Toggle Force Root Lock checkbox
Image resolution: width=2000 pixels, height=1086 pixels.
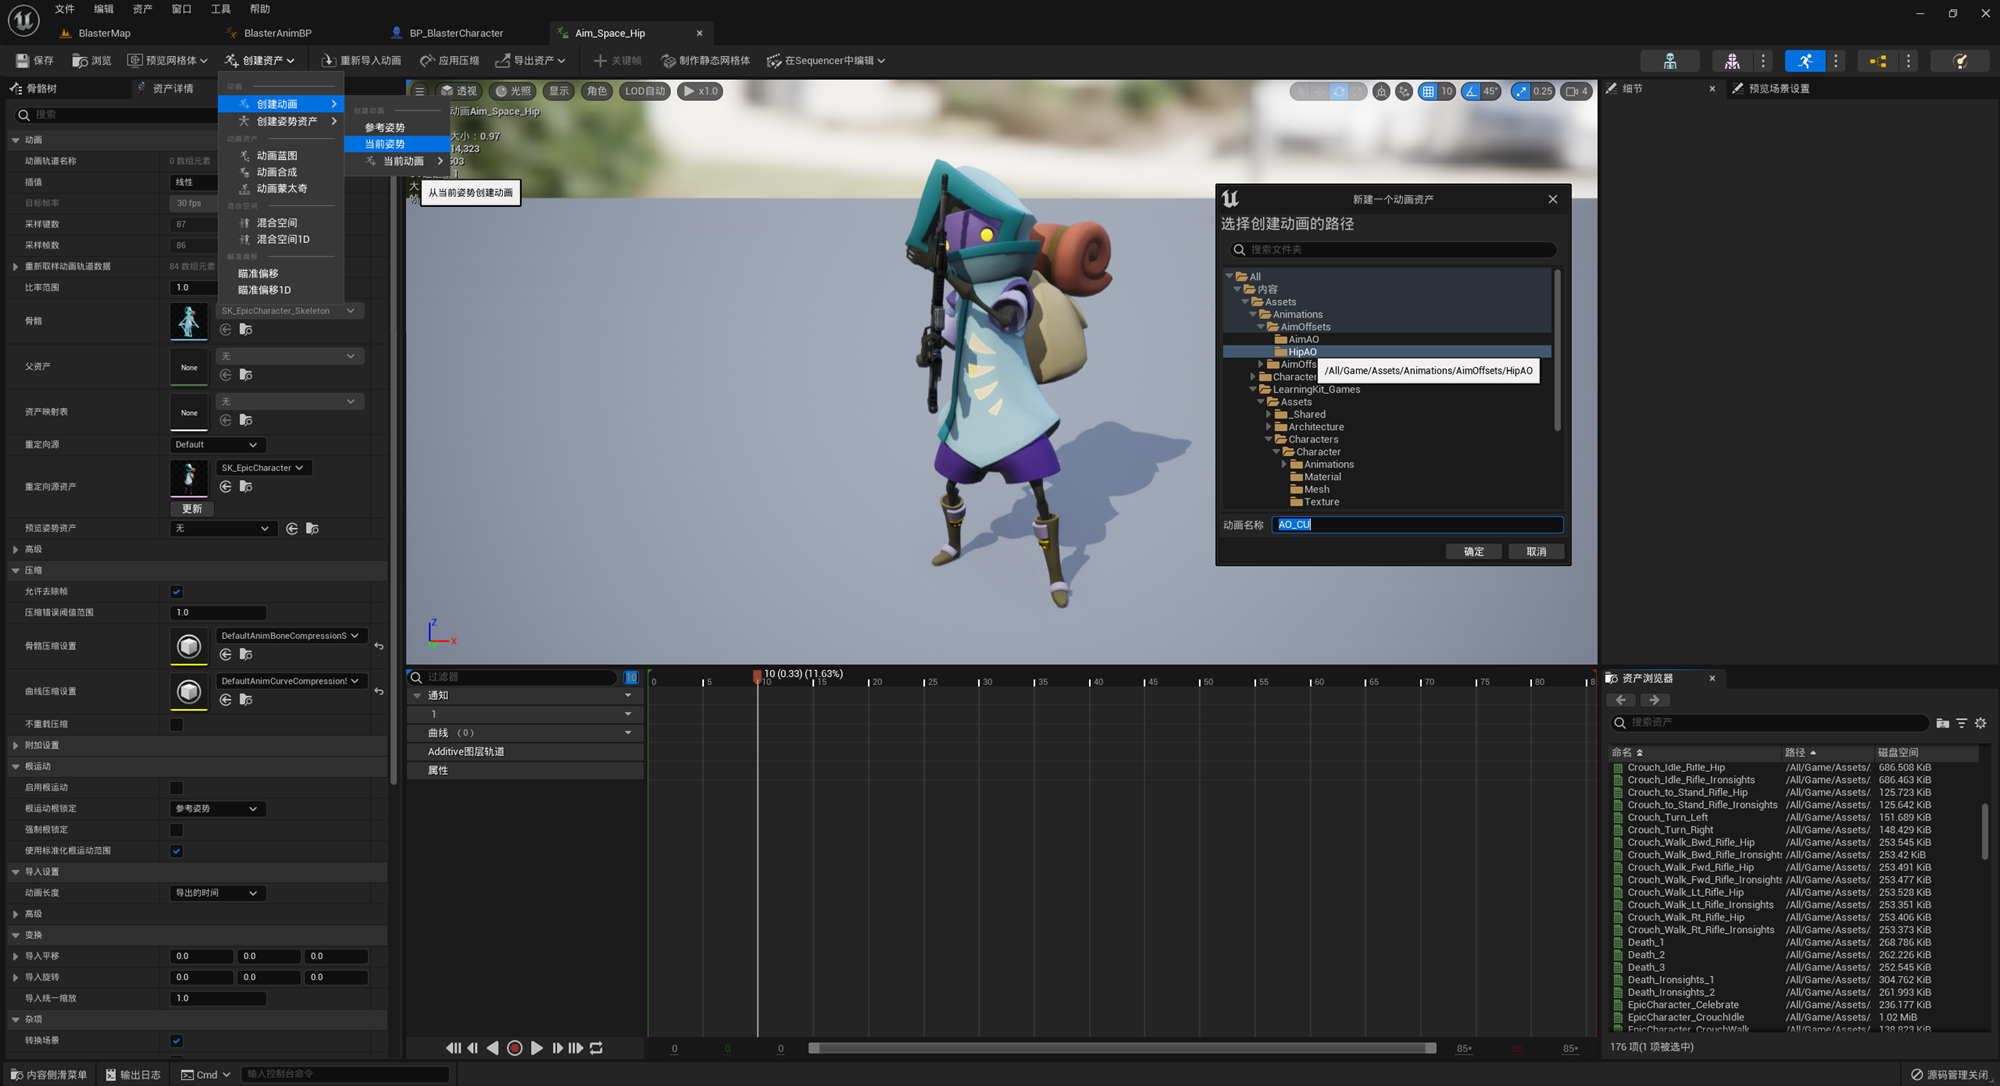click(x=177, y=830)
